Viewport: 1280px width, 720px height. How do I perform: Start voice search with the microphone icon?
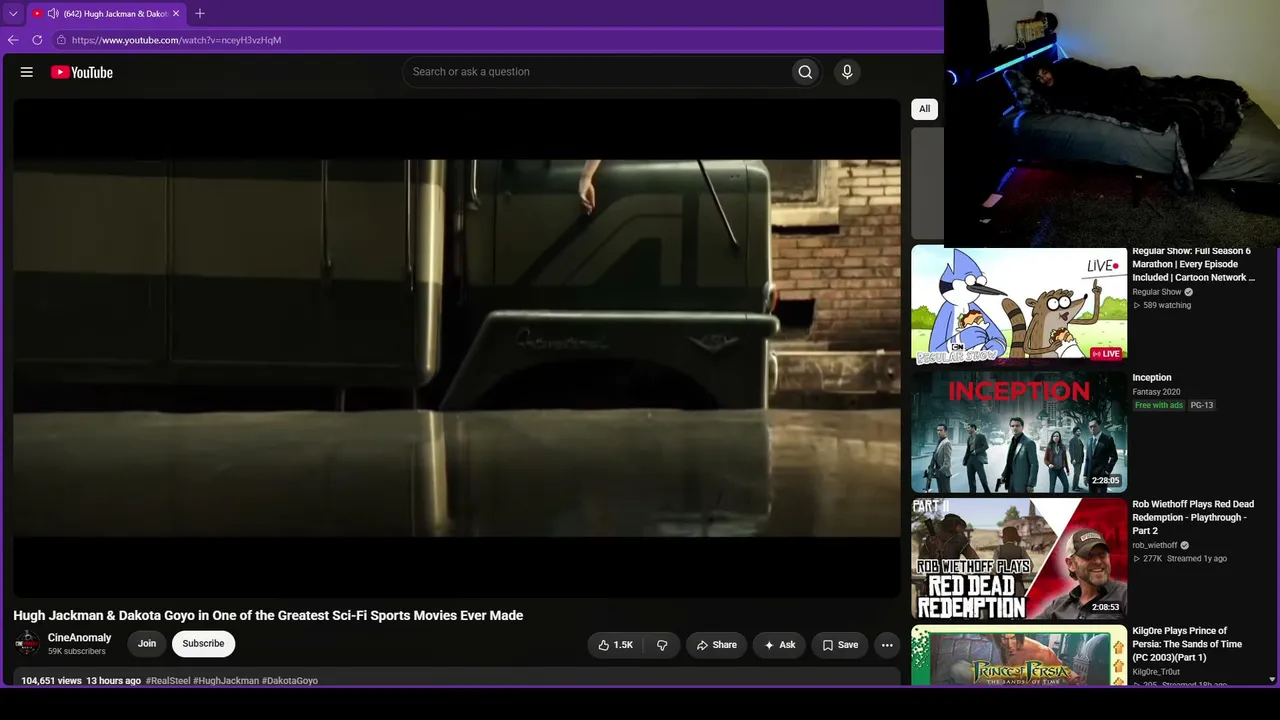pos(847,72)
